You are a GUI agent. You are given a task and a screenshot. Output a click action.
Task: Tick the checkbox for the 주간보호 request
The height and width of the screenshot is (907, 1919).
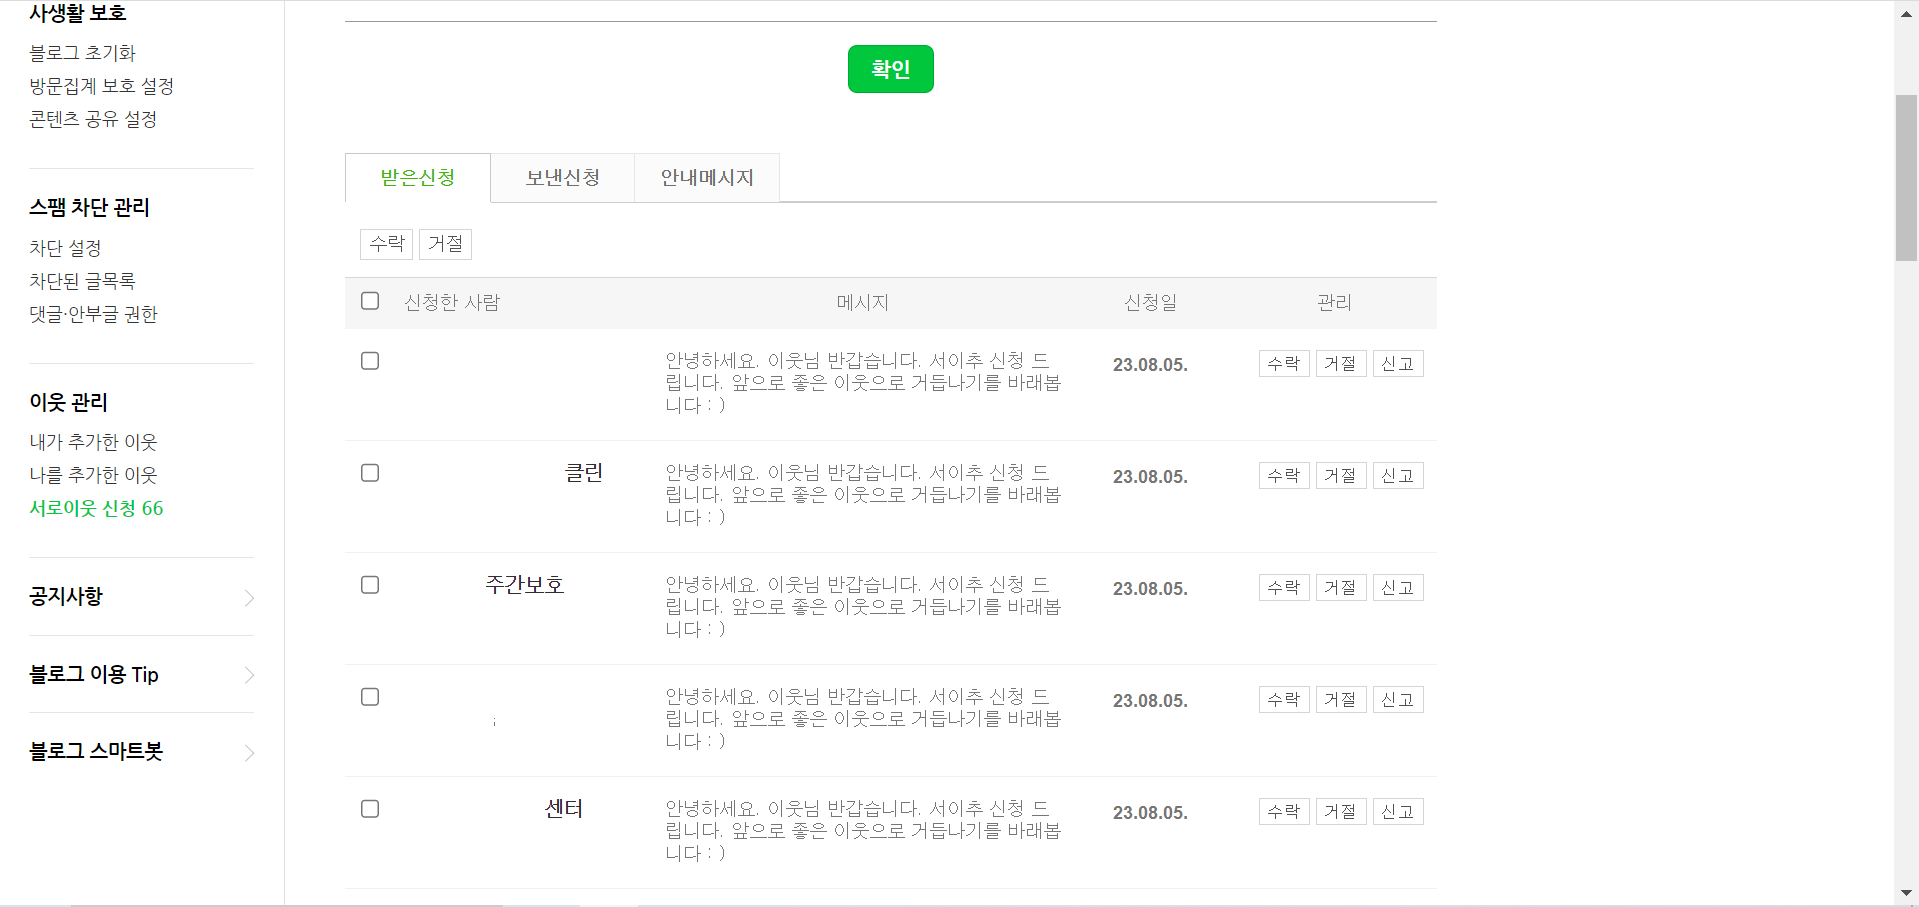[x=370, y=585]
